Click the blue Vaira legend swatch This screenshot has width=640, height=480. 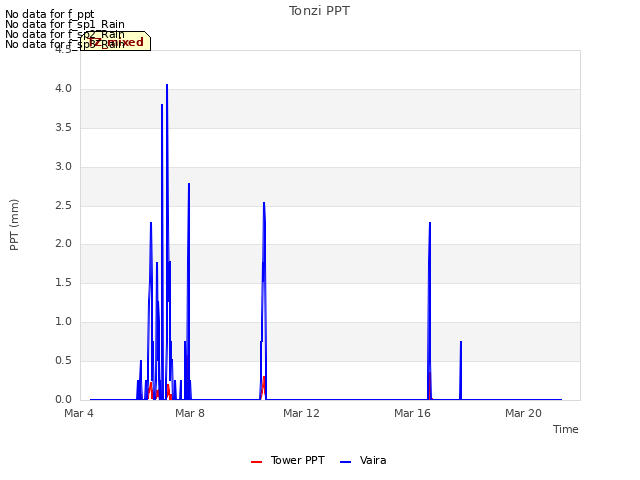click(x=345, y=462)
